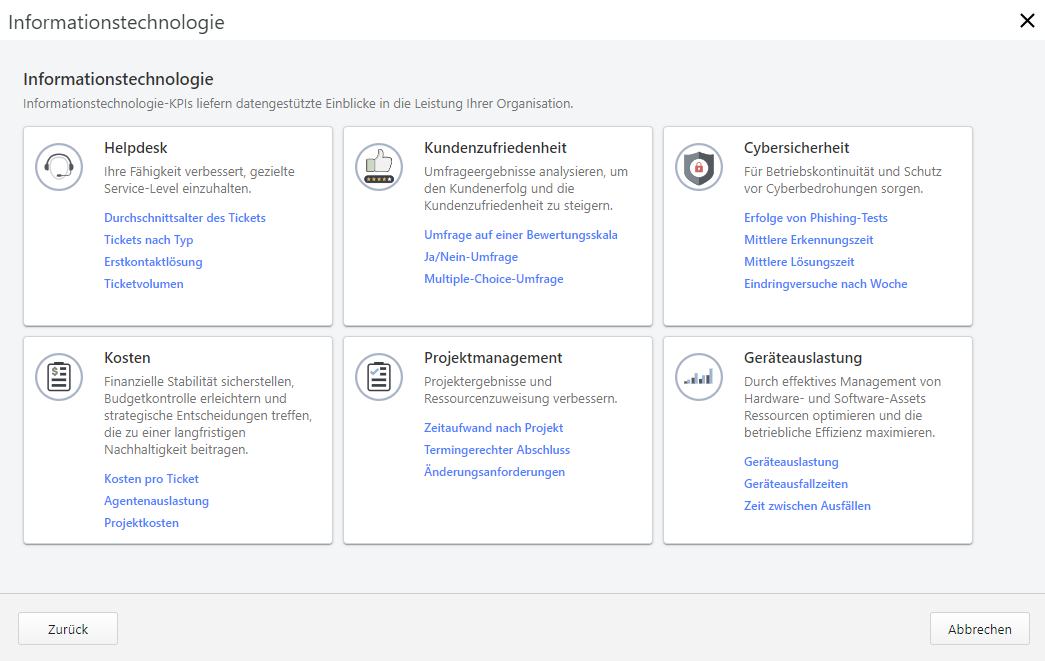1045x661 pixels.
Task: Click the Zurück button
Action: (67, 628)
